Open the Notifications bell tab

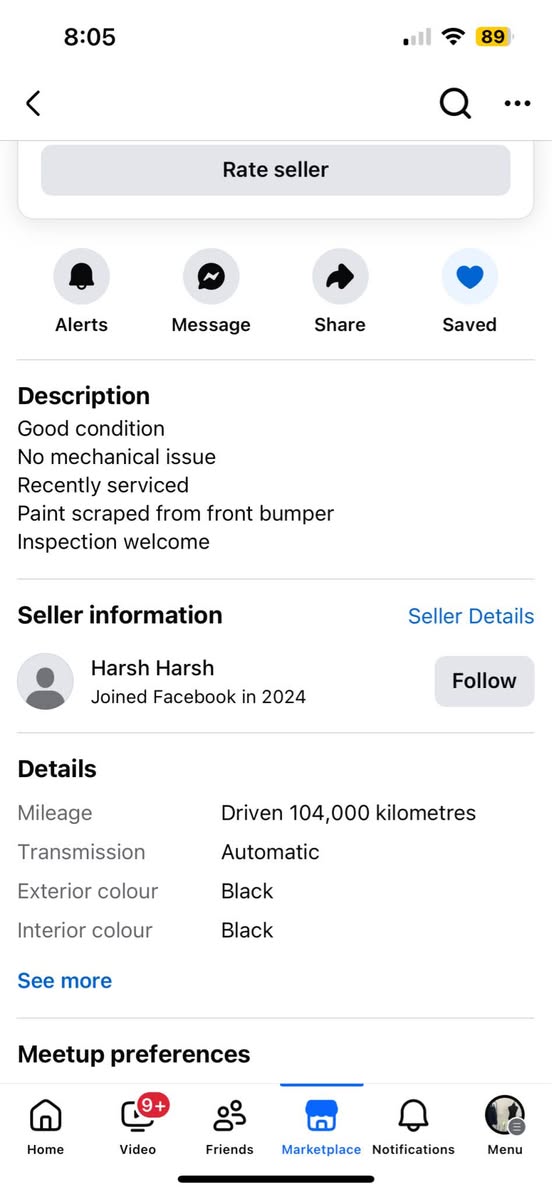tap(413, 1126)
